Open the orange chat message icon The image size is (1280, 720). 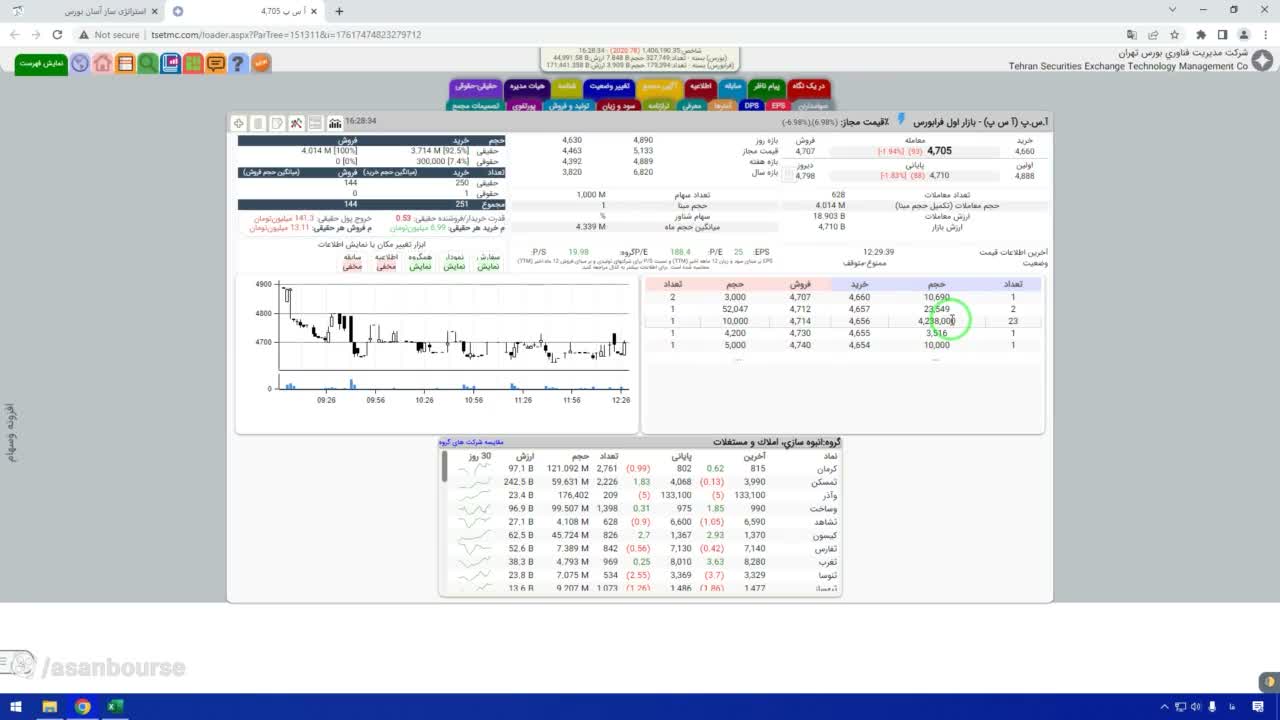click(215, 63)
